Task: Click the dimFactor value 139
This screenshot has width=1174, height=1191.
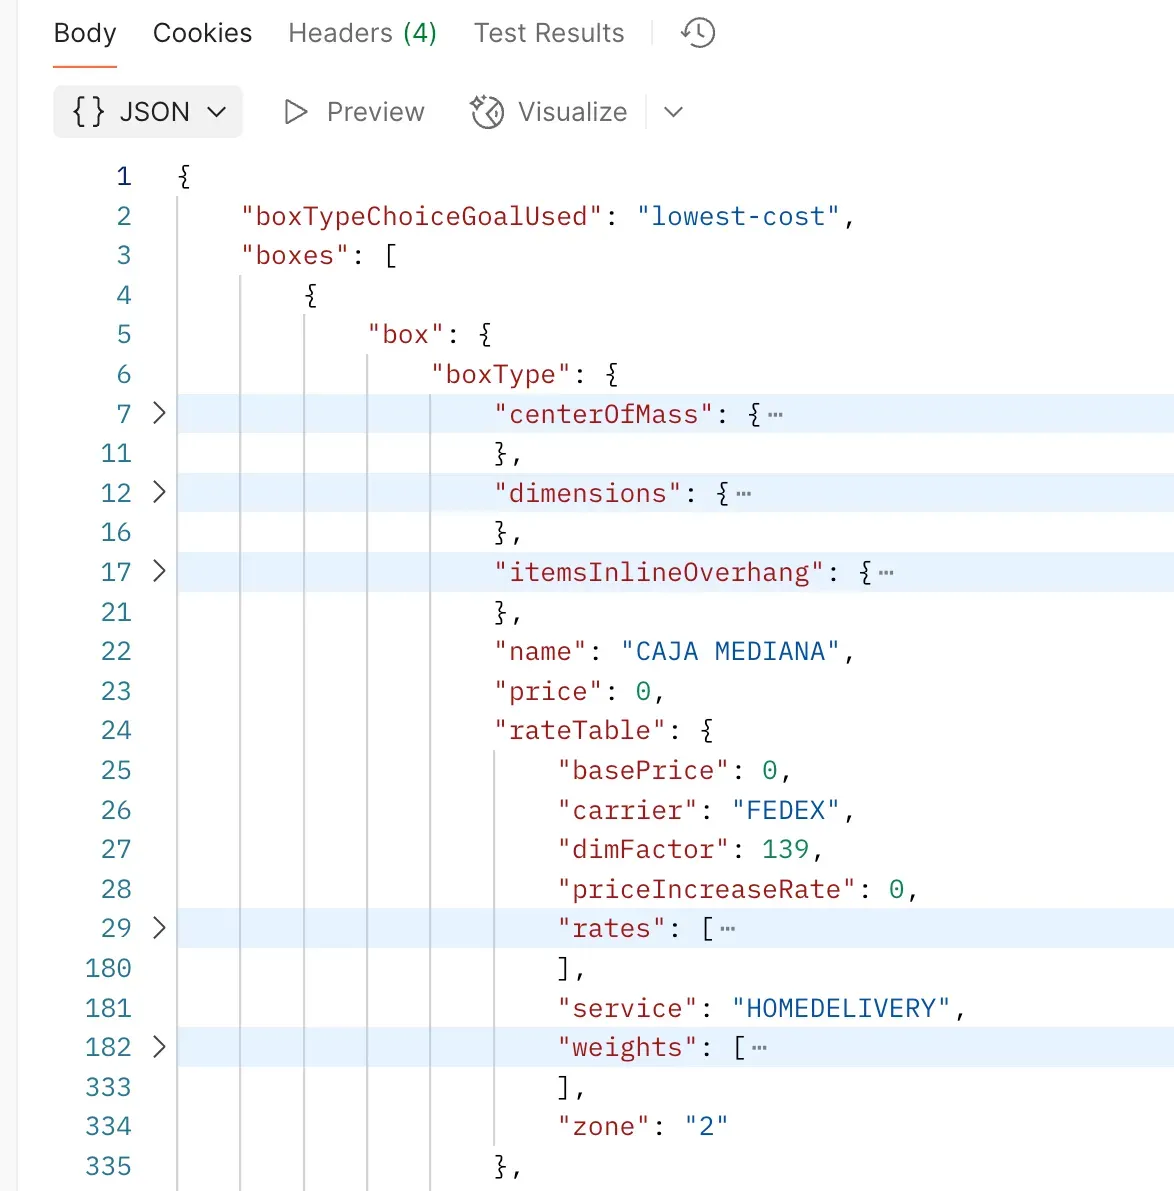Action: click(x=785, y=849)
